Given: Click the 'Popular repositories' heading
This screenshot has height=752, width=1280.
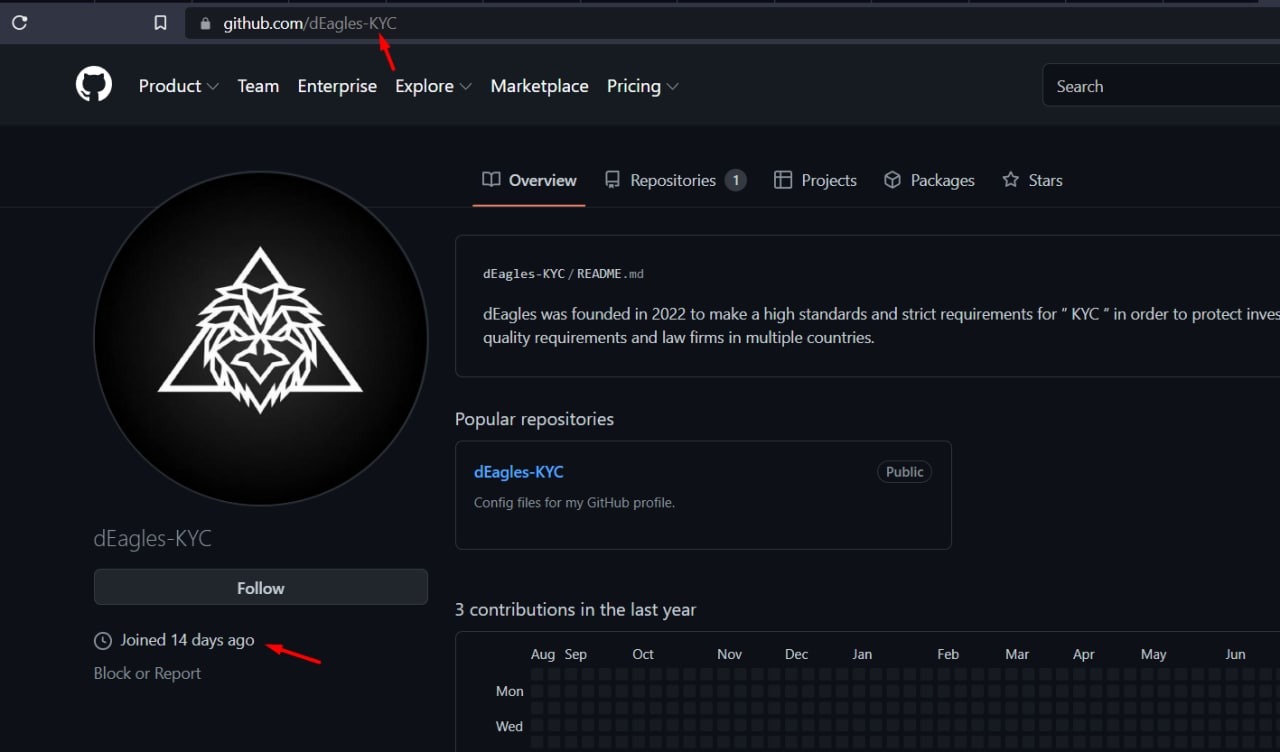Looking at the screenshot, I should pyautogui.click(x=534, y=419).
